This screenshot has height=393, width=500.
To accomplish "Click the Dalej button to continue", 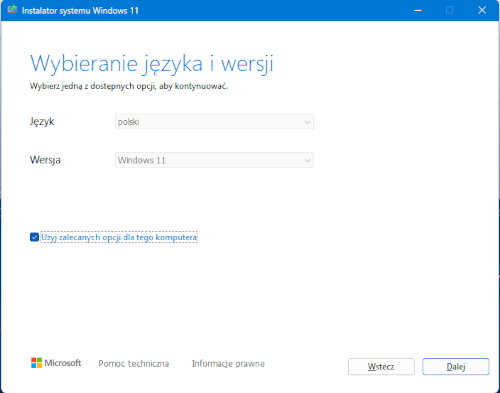I will click(x=456, y=367).
